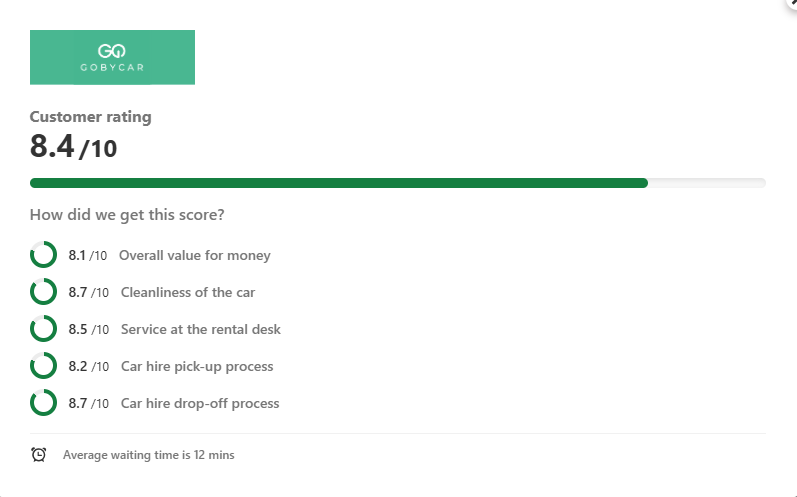Click the Overall value for money gauge icon

pyautogui.click(x=43, y=255)
